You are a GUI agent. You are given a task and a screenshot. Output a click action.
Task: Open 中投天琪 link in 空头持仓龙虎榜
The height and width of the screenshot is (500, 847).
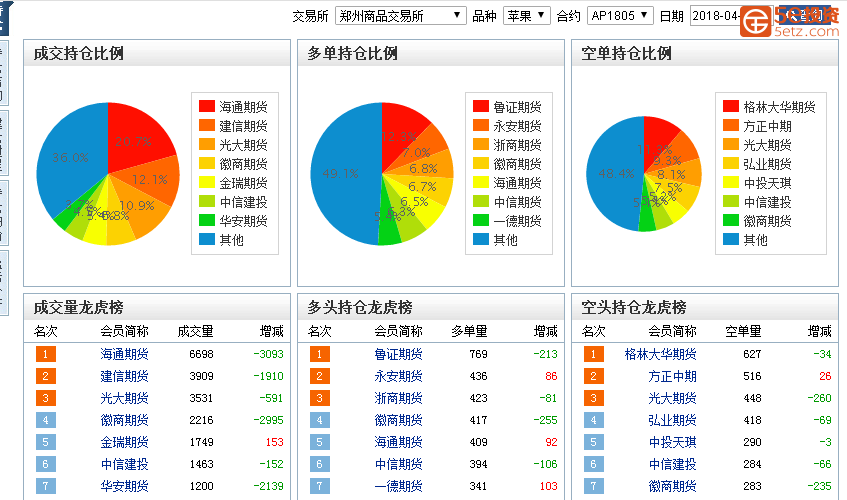click(672, 442)
